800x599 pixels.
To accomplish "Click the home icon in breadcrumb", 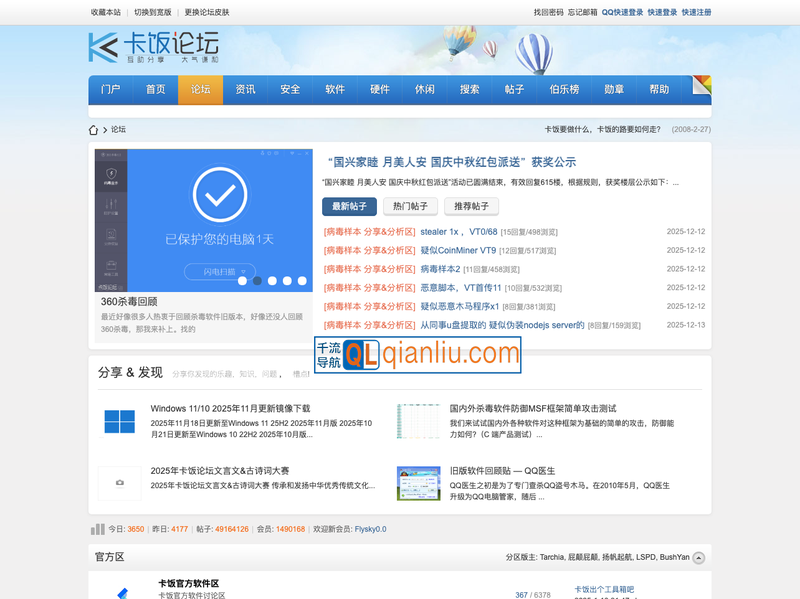I will [94, 130].
